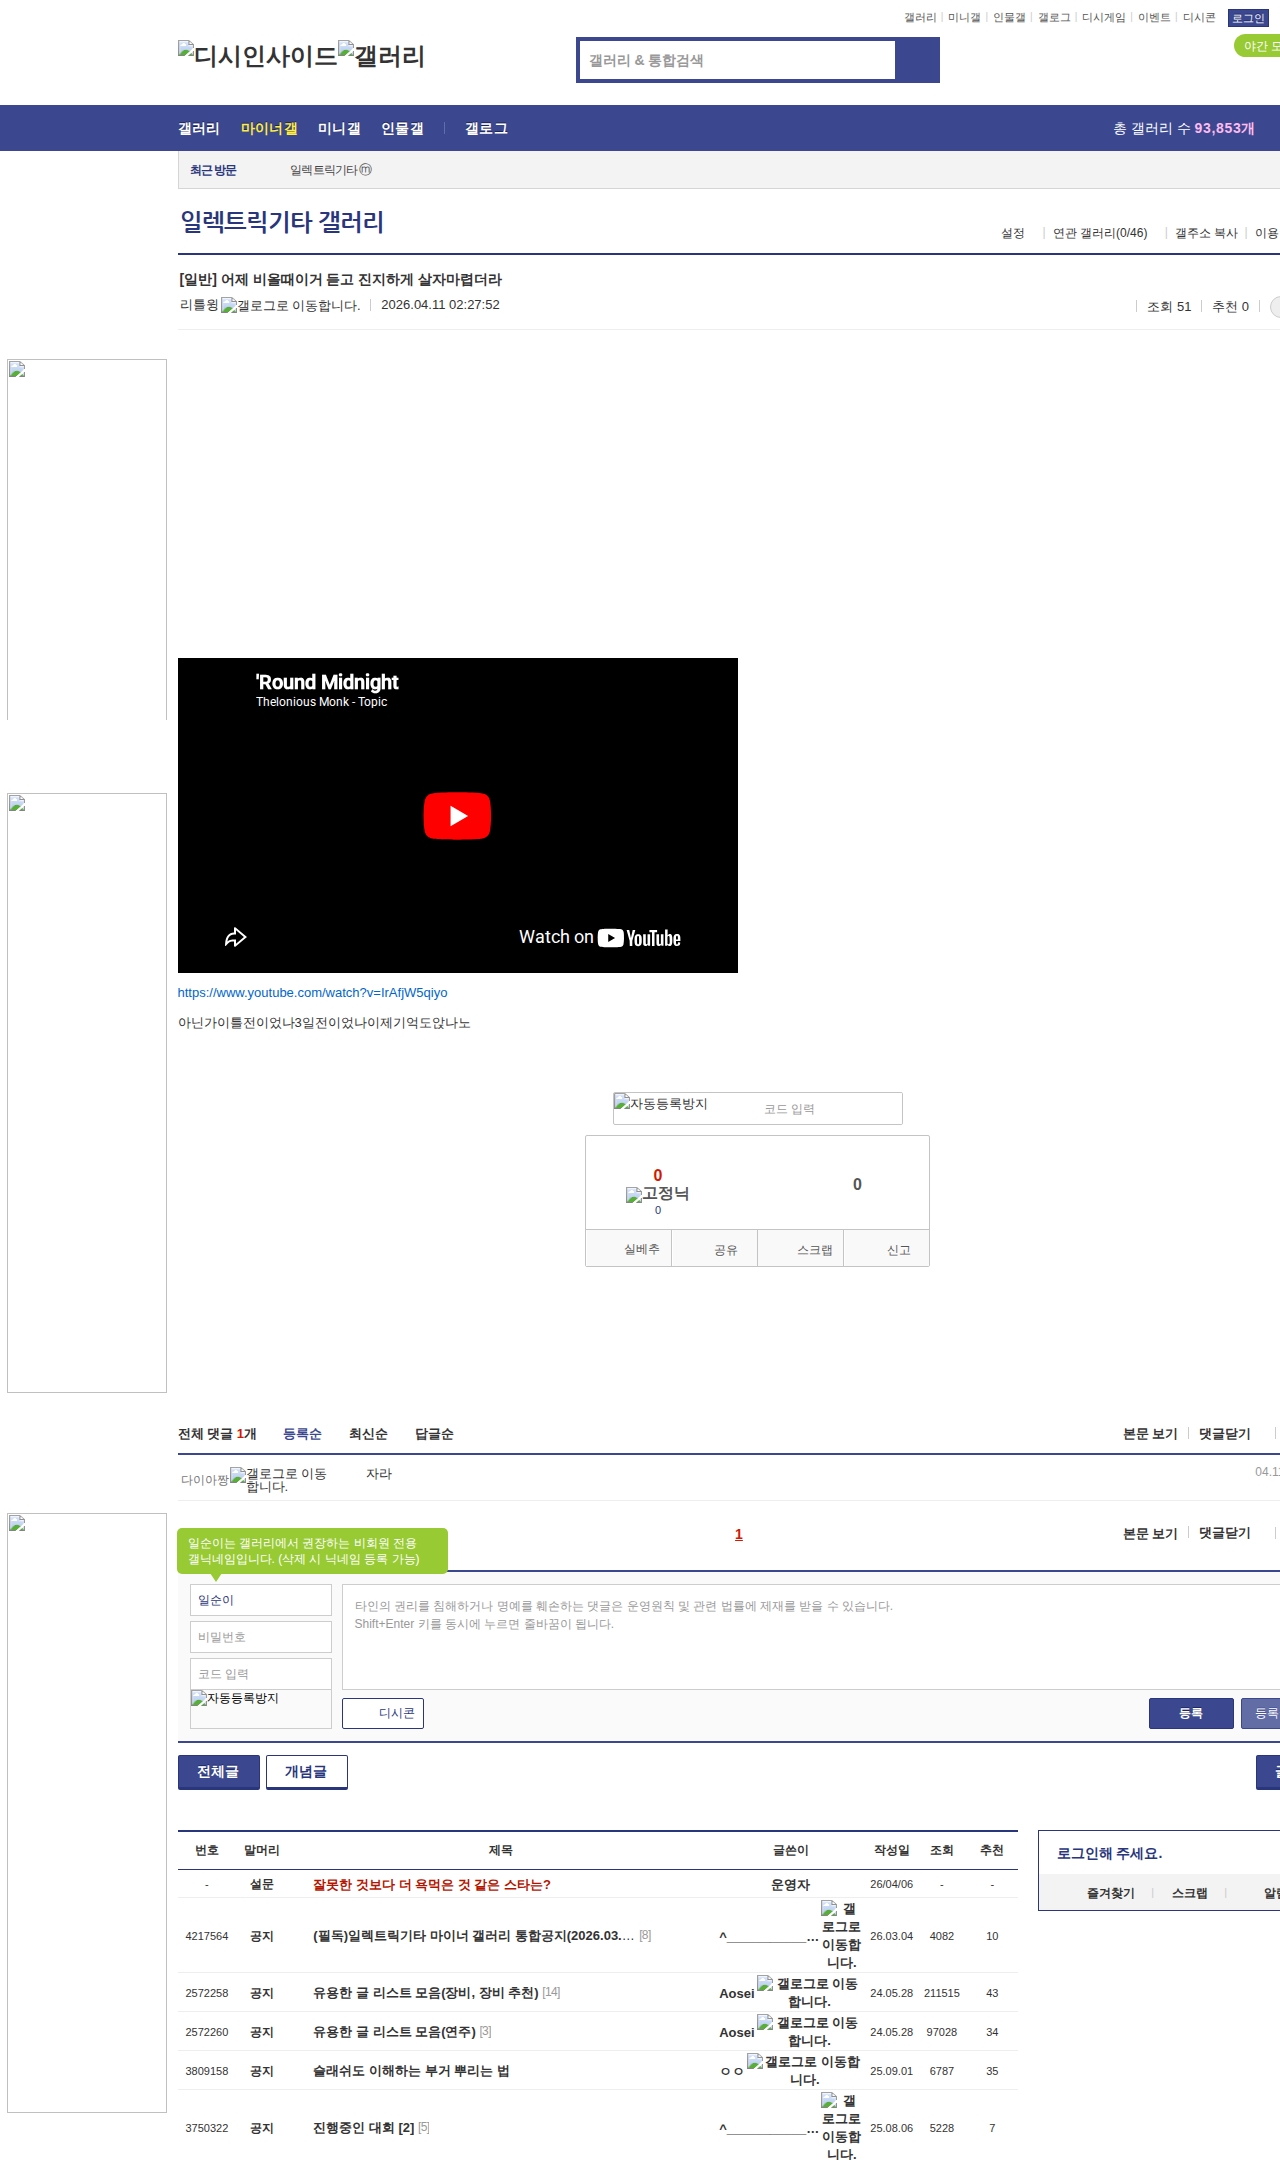Viewport: 1280px width, 2160px height.
Task: Click the 고정닉 upvote icon
Action: (634, 1194)
